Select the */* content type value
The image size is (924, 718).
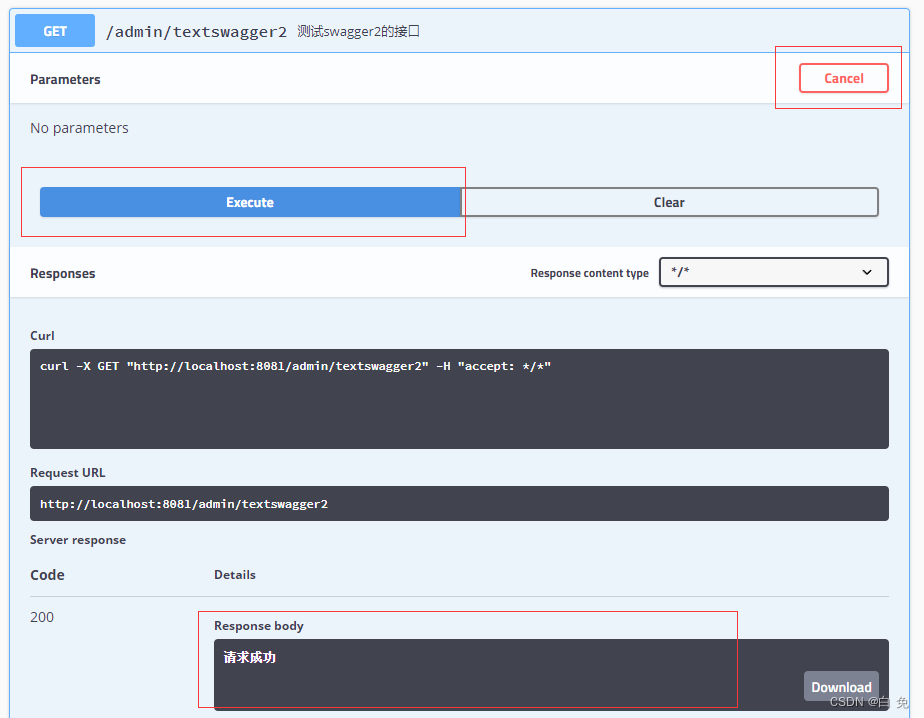pyautogui.click(x=690, y=272)
